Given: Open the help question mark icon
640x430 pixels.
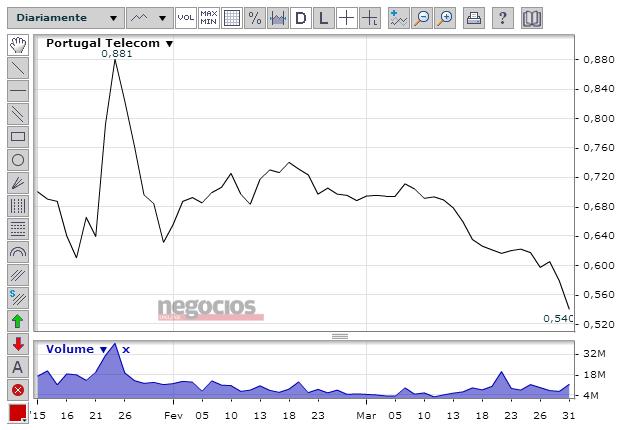Looking at the screenshot, I should (x=503, y=18).
